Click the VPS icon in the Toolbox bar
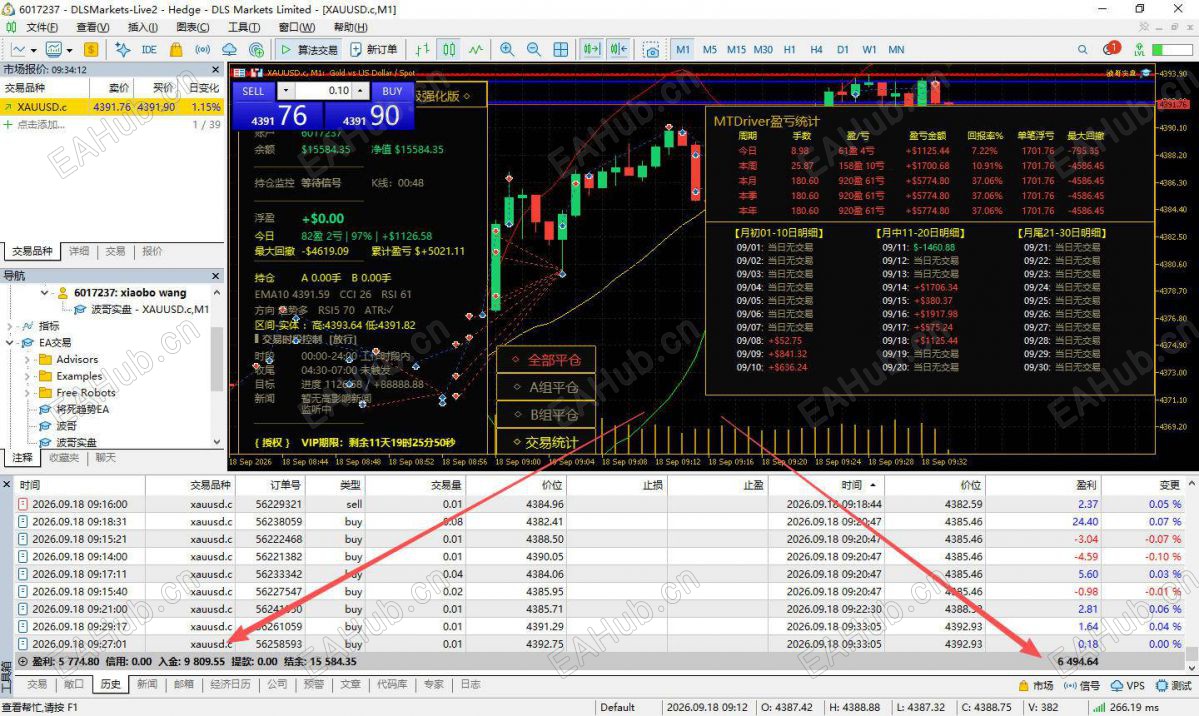Image resolution: width=1199 pixels, height=716 pixels. click(1128, 685)
